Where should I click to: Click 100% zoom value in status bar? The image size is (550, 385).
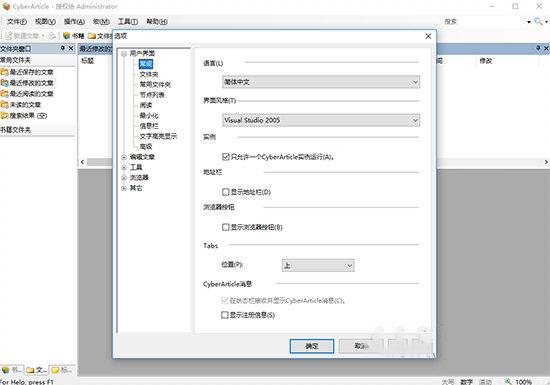pyautogui.click(x=523, y=381)
